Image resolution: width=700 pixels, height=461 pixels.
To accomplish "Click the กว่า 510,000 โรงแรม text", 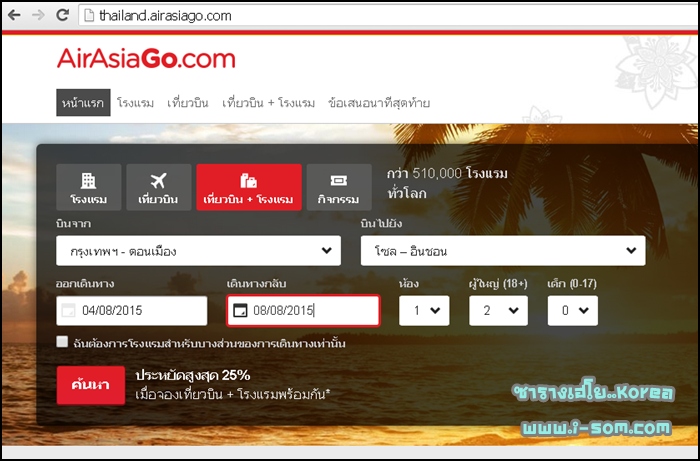I will (x=447, y=173).
